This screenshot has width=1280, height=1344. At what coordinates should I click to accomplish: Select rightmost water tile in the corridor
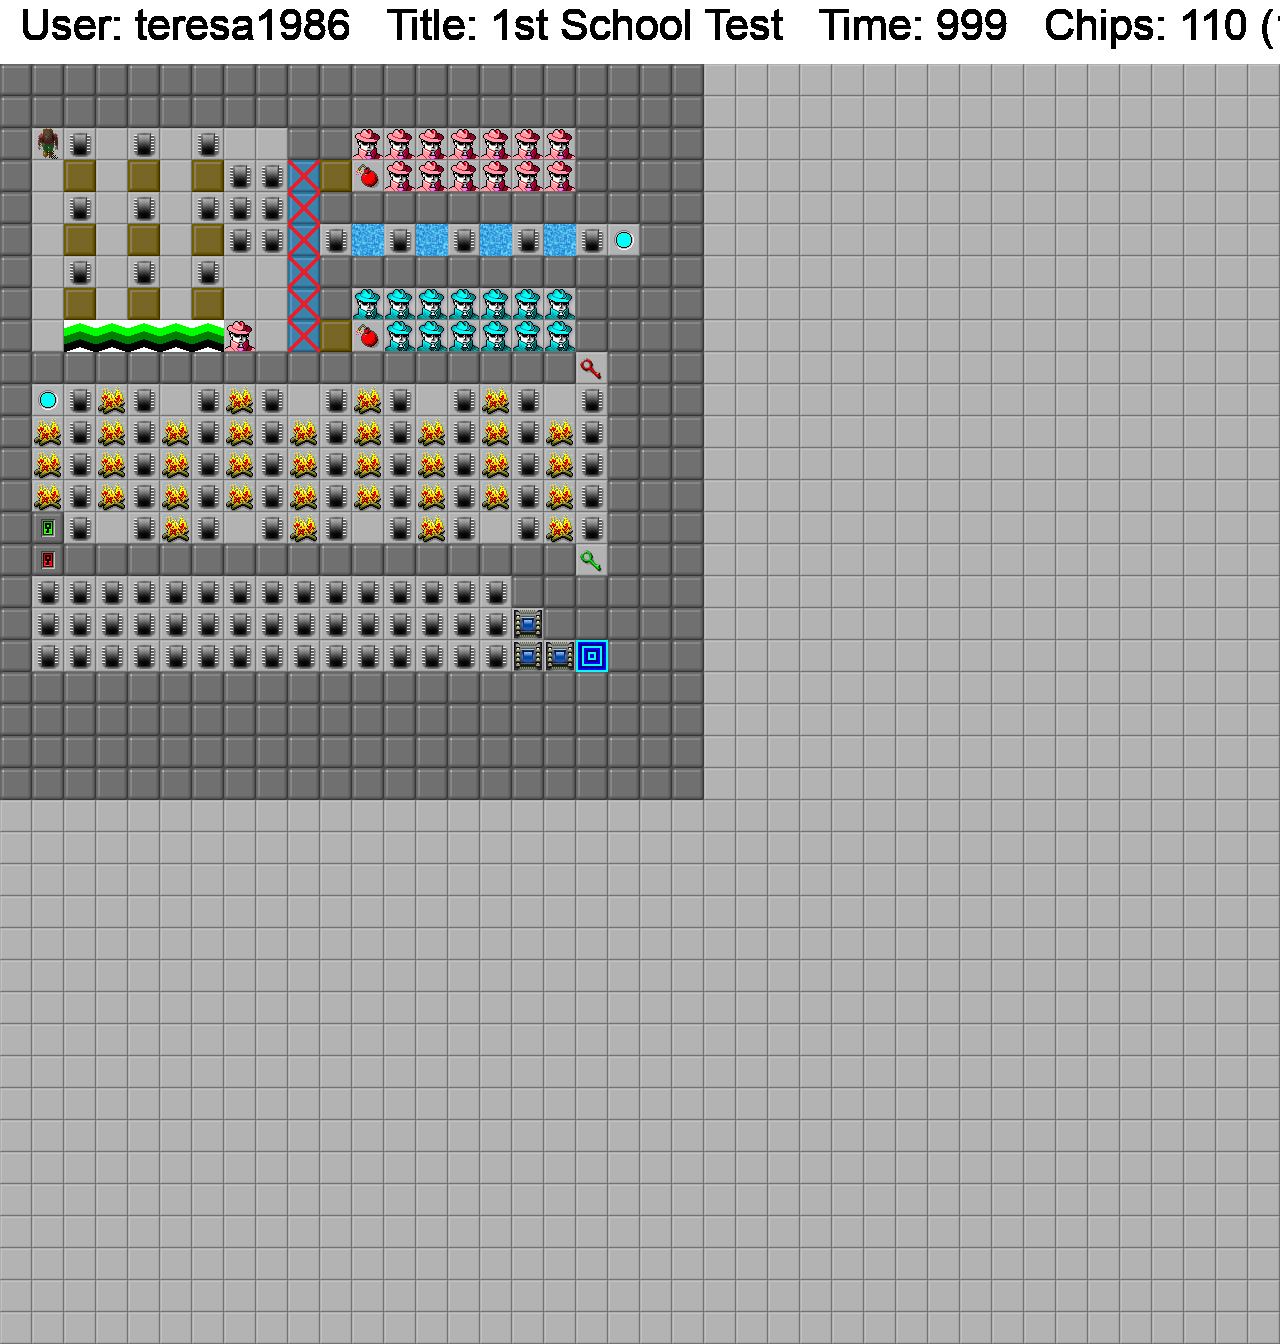(x=560, y=240)
